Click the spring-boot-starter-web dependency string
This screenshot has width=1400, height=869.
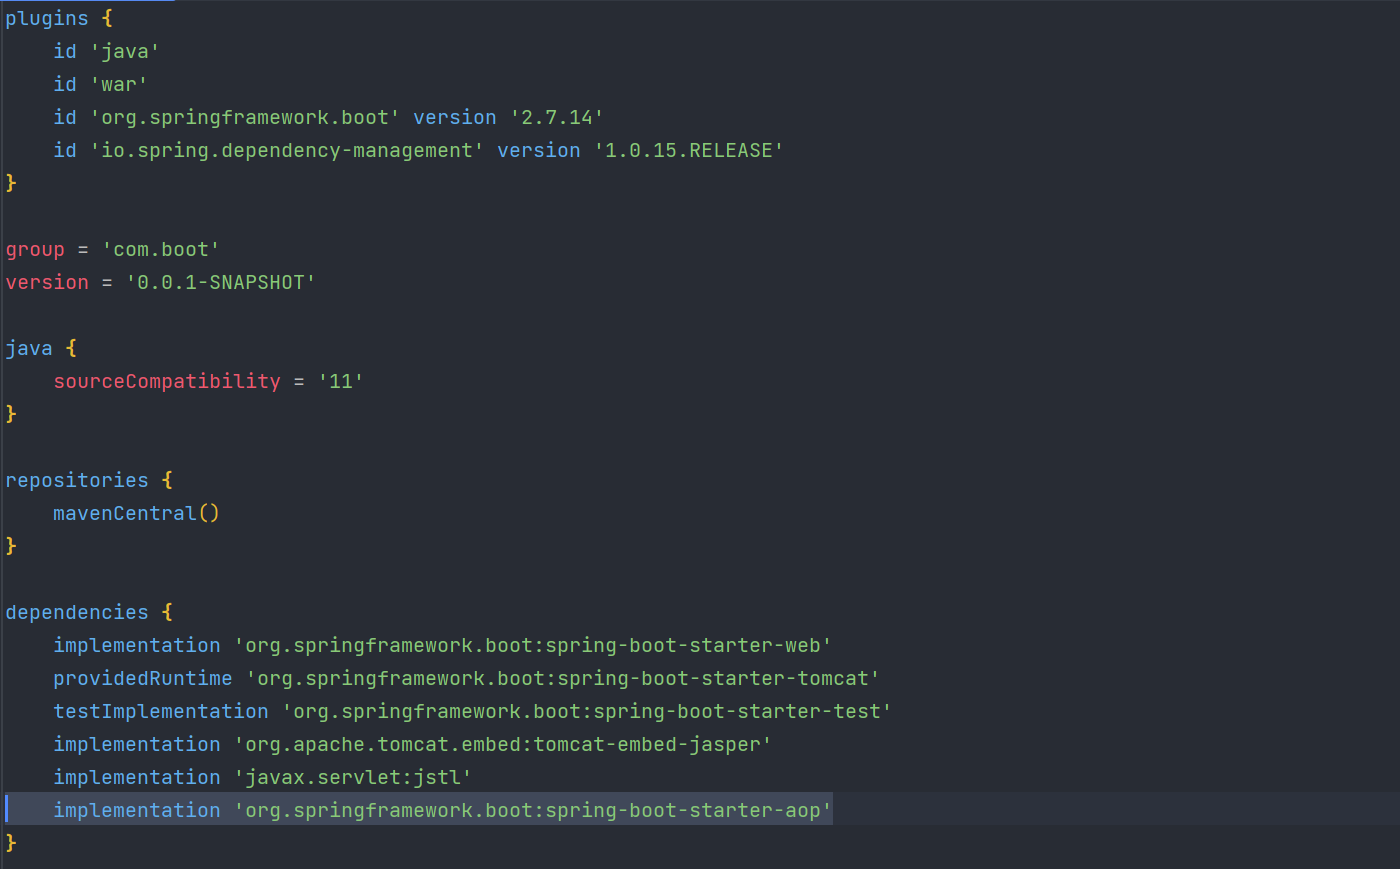(533, 645)
